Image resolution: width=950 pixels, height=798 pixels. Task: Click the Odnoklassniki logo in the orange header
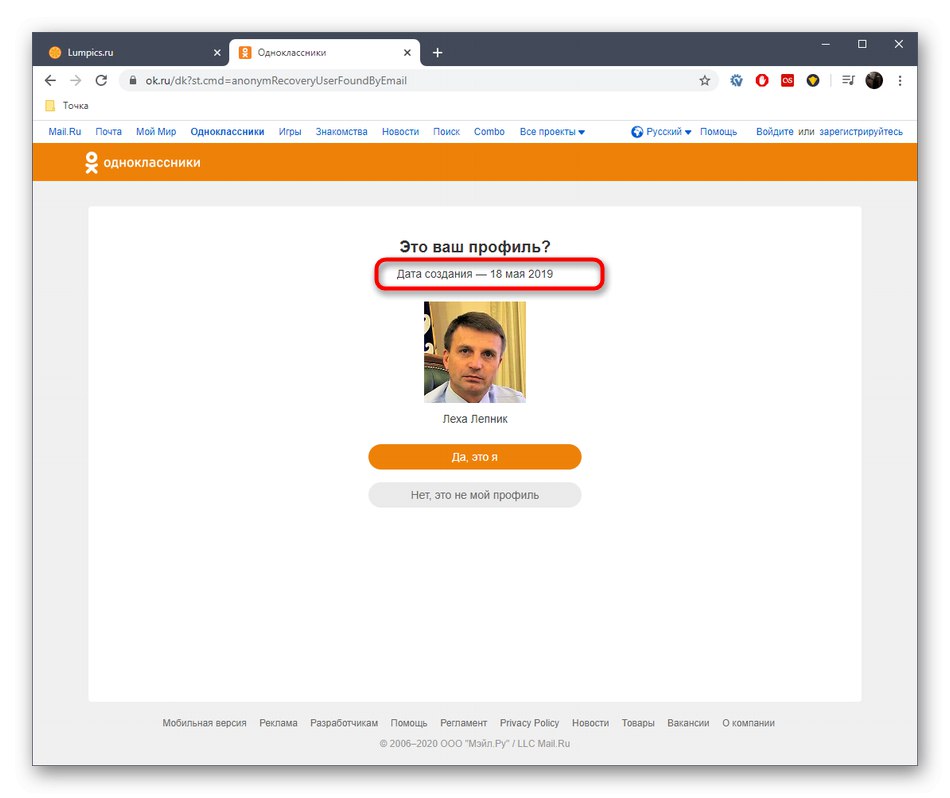(140, 161)
